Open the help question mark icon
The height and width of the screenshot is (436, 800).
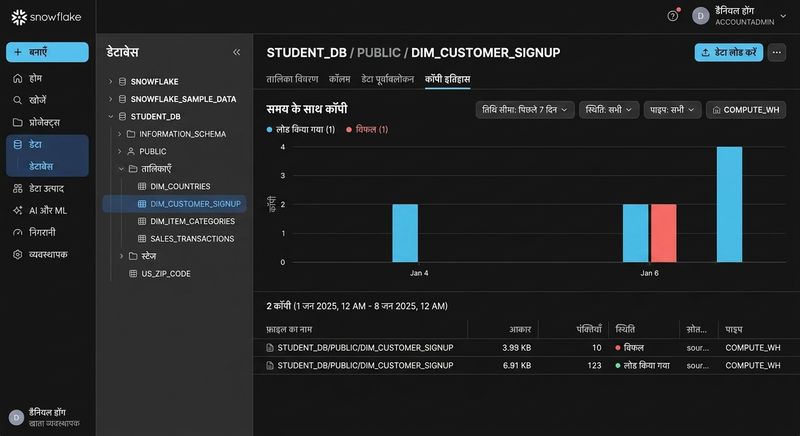coord(672,16)
